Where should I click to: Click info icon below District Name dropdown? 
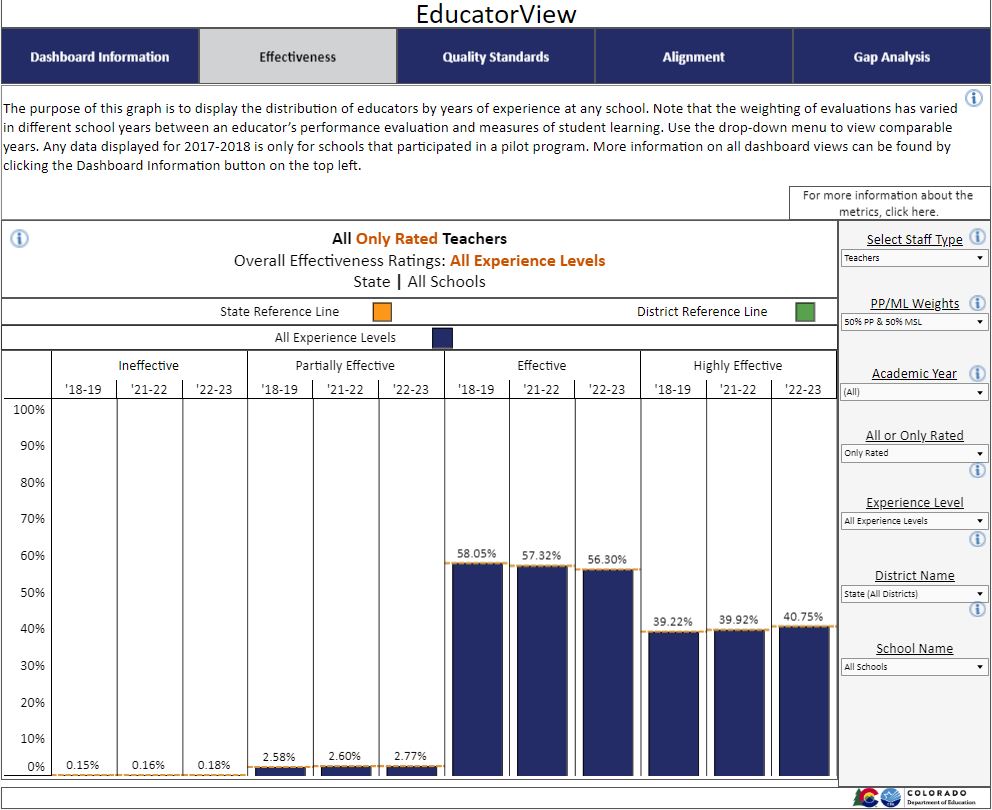[977, 609]
